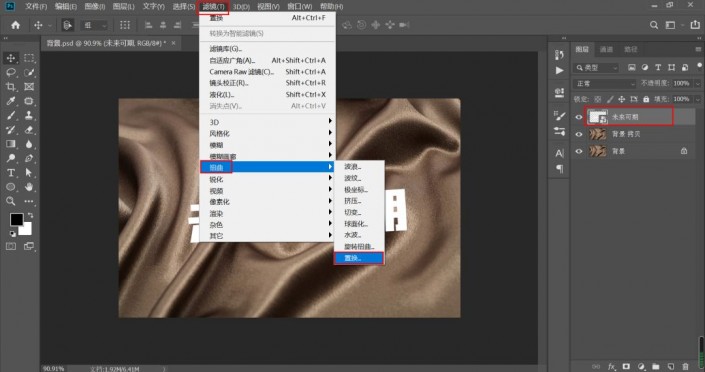
Task: Click the search magnifier in options bar
Action: pyautogui.click(x=654, y=25)
